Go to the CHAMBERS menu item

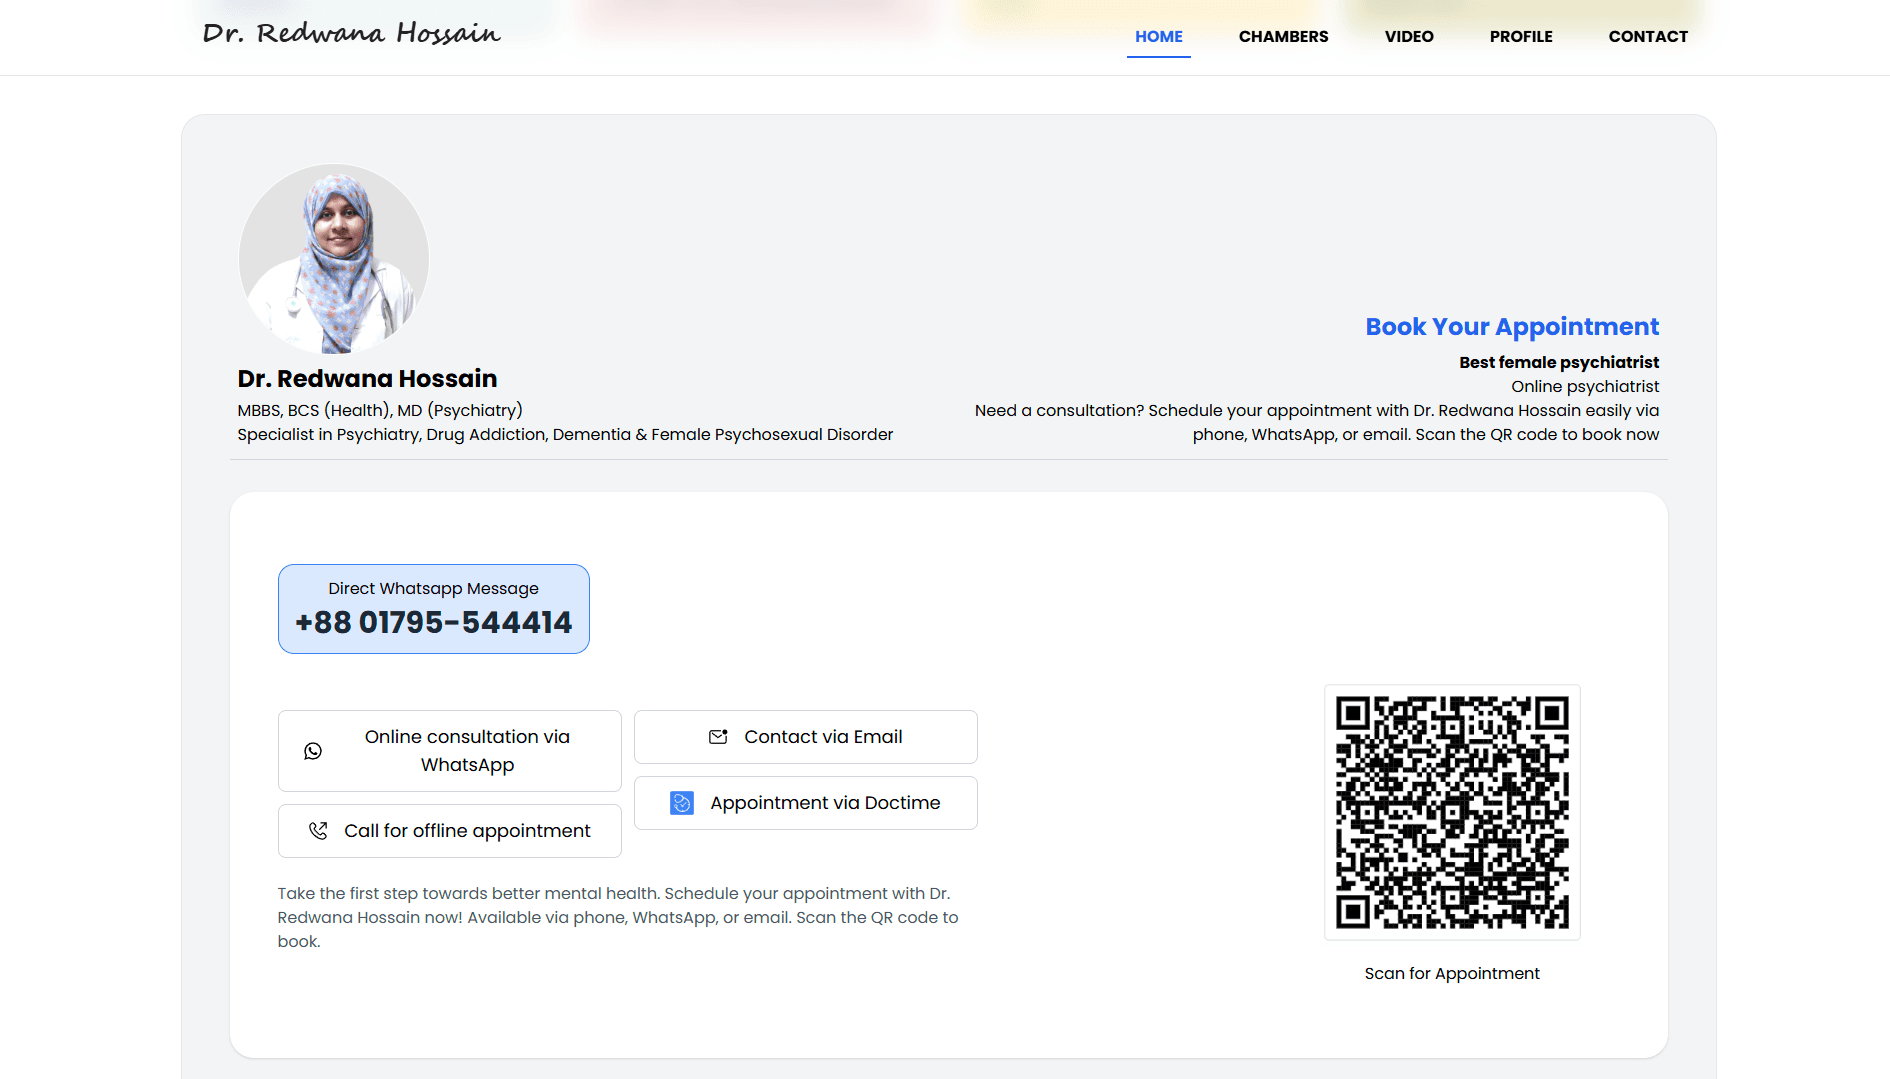pos(1283,37)
